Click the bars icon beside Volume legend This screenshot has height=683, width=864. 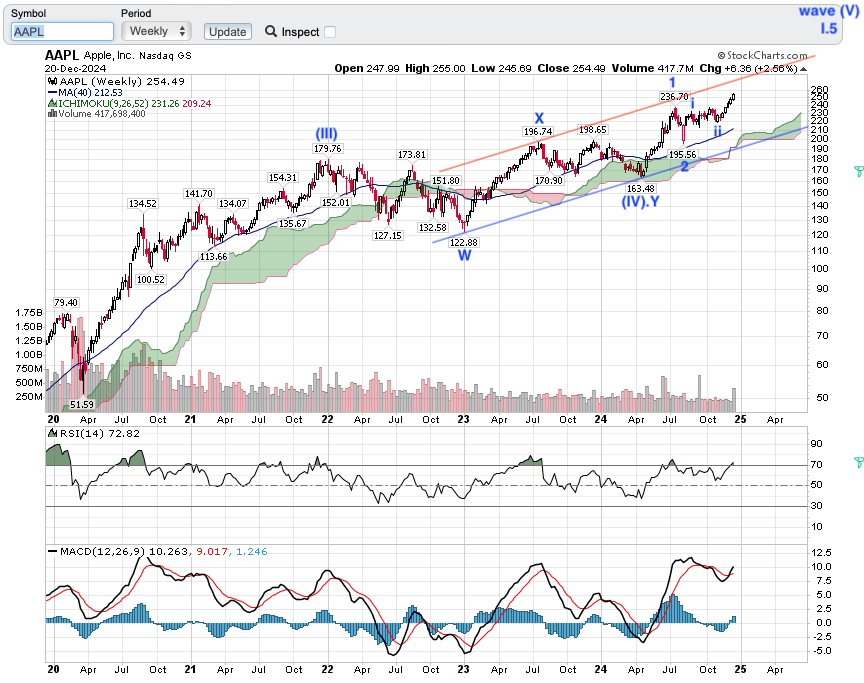pos(52,113)
